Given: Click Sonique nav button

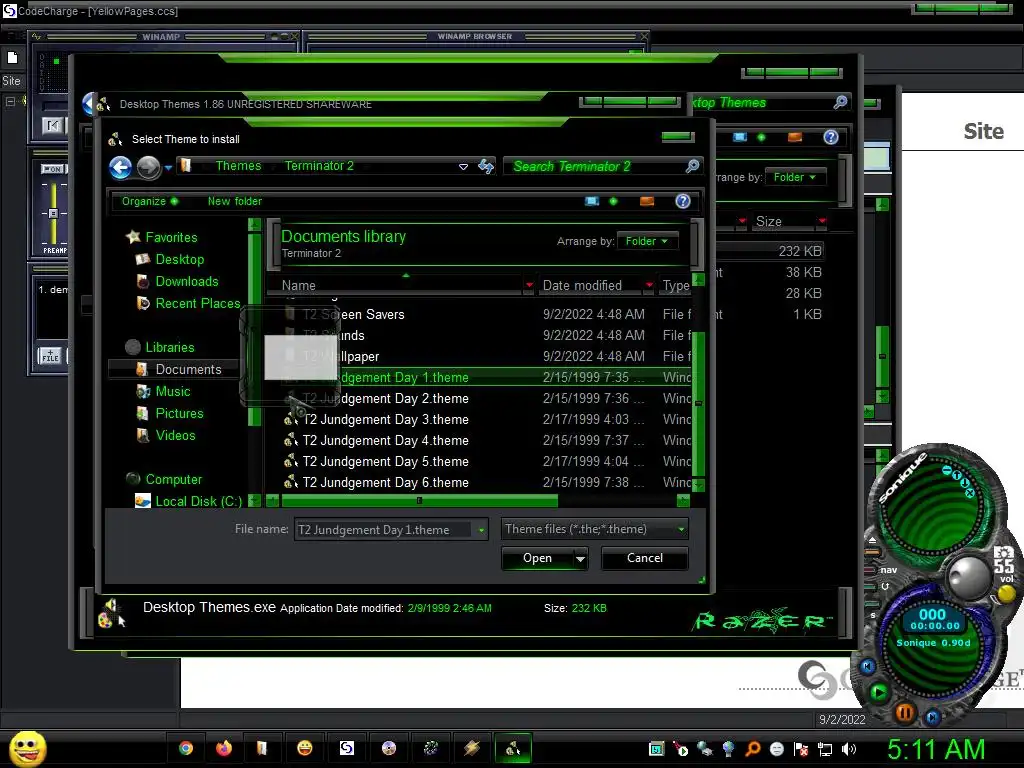Looking at the screenshot, I should [x=889, y=570].
